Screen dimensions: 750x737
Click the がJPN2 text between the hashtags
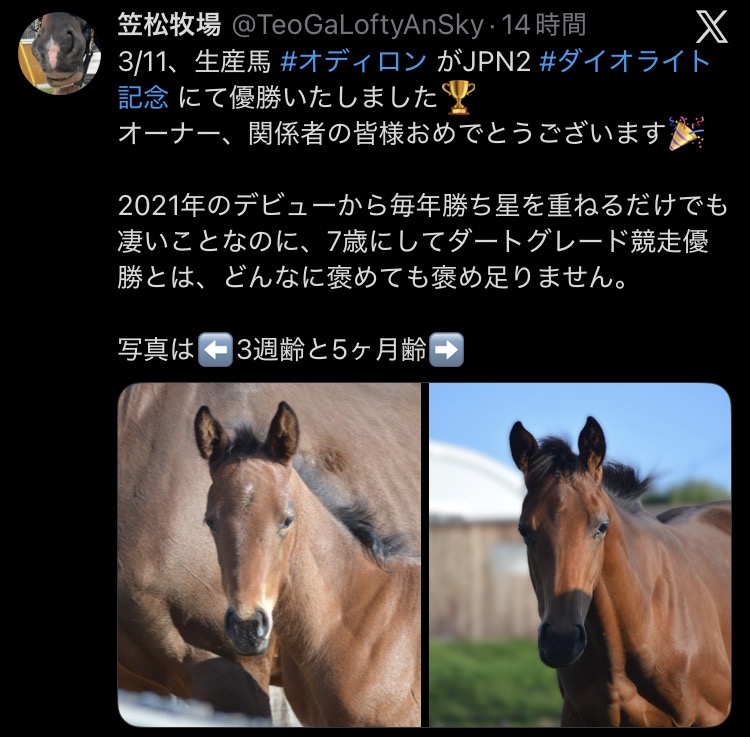483,62
